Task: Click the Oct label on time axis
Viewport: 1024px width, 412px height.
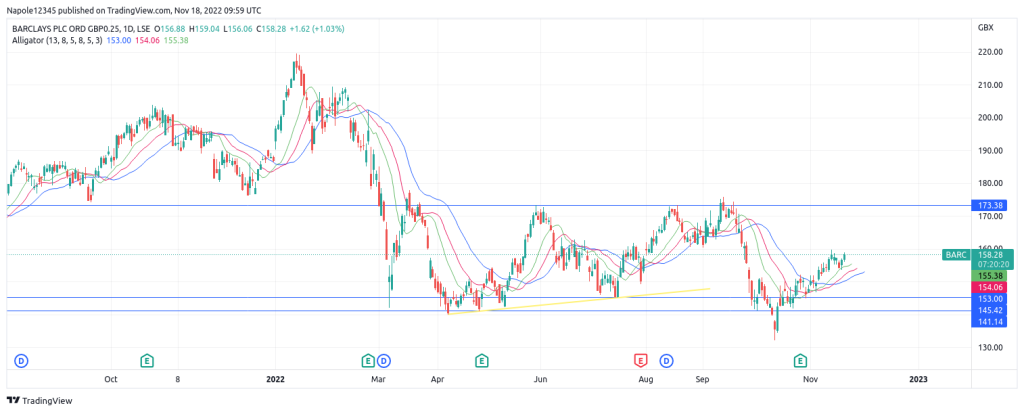Action: tap(110, 379)
